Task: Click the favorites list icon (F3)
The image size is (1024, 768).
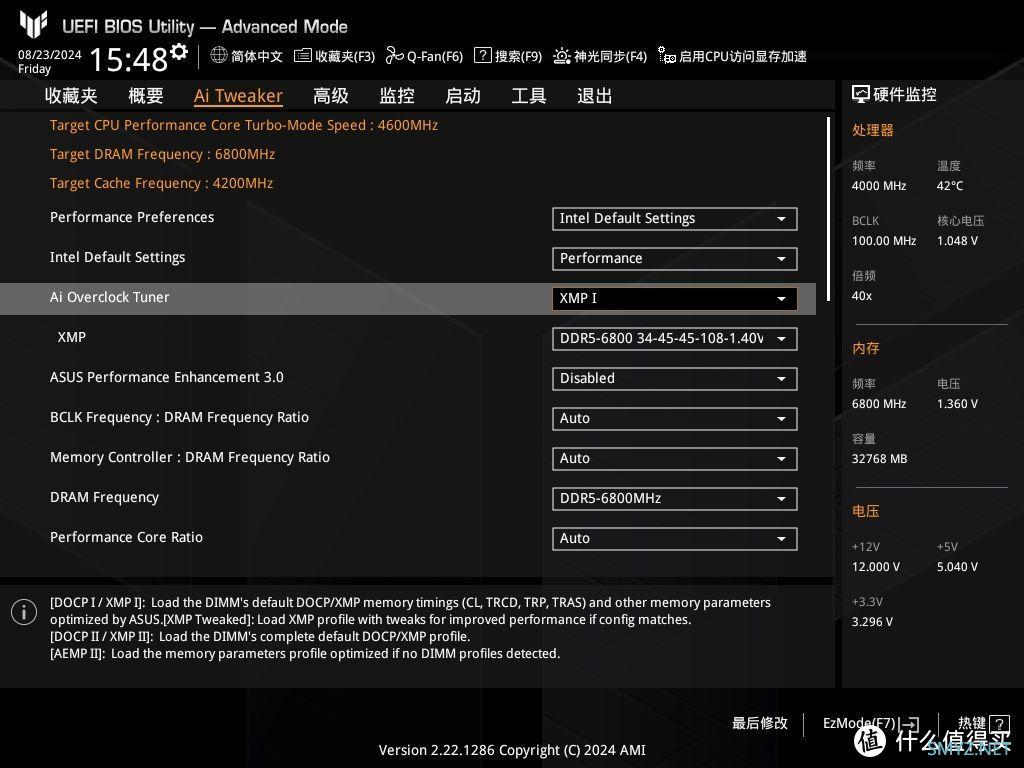Action: point(302,56)
